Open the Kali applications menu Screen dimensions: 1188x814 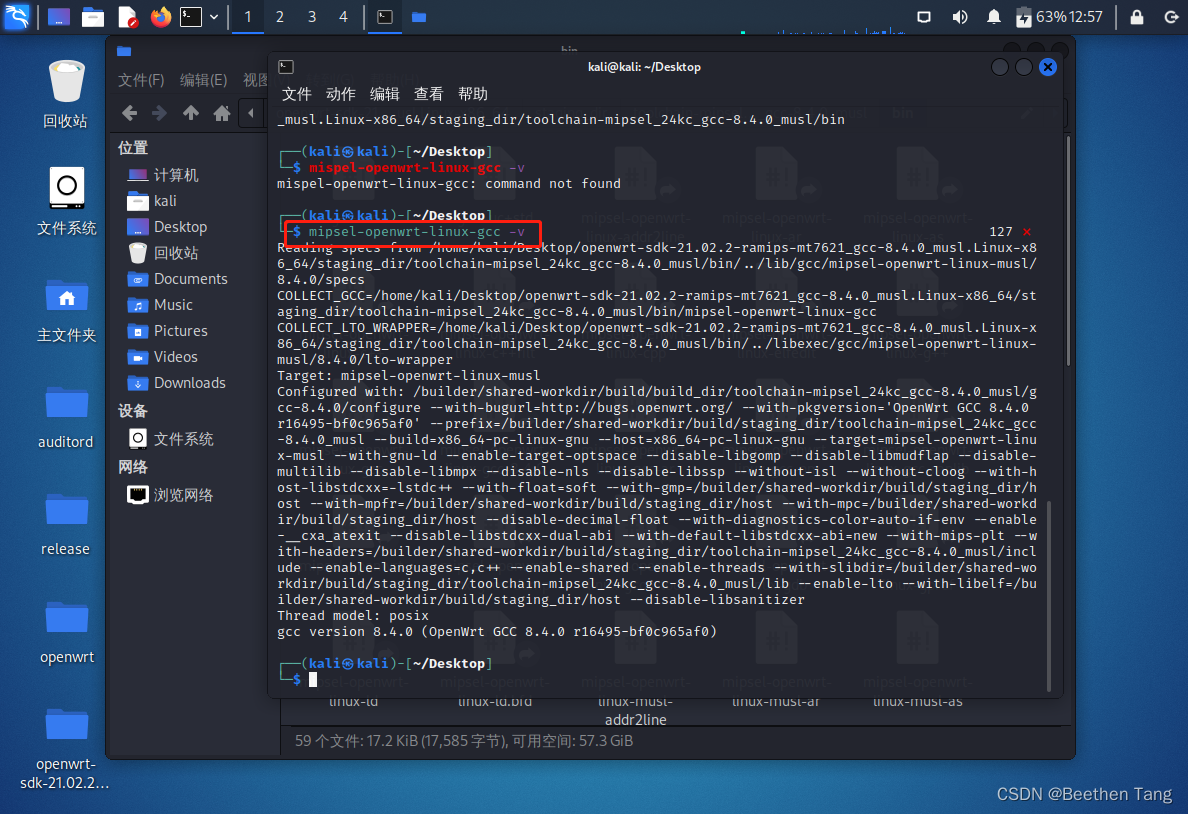tap(17, 17)
